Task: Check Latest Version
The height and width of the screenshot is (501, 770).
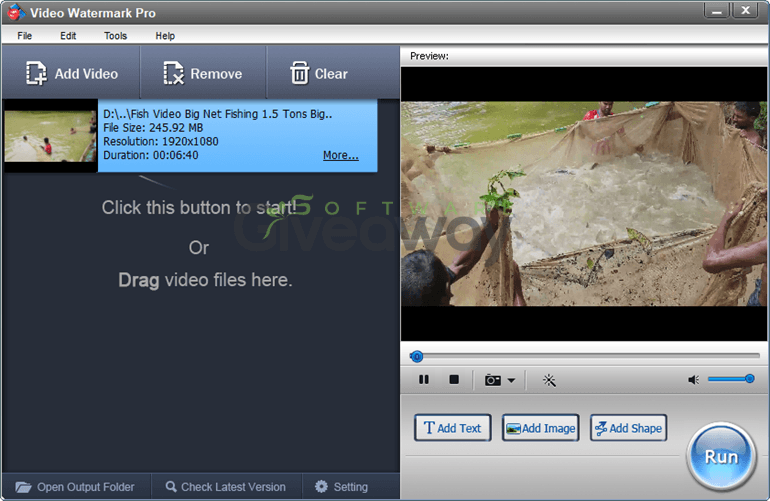Action: pyautogui.click(x=226, y=487)
